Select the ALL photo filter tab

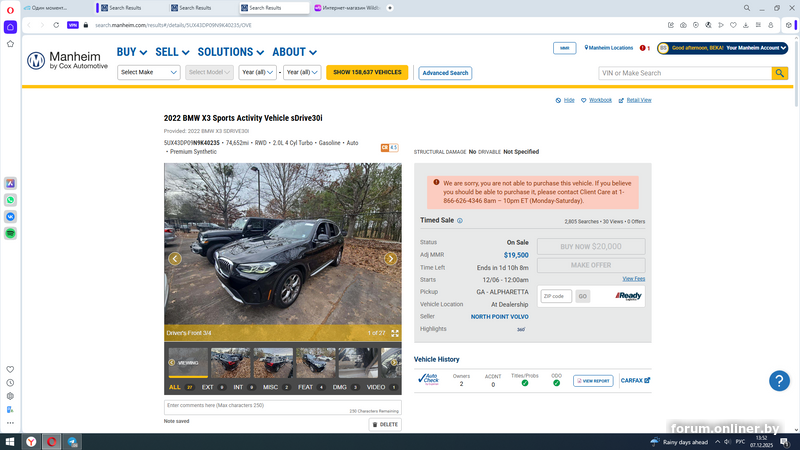tap(181, 387)
